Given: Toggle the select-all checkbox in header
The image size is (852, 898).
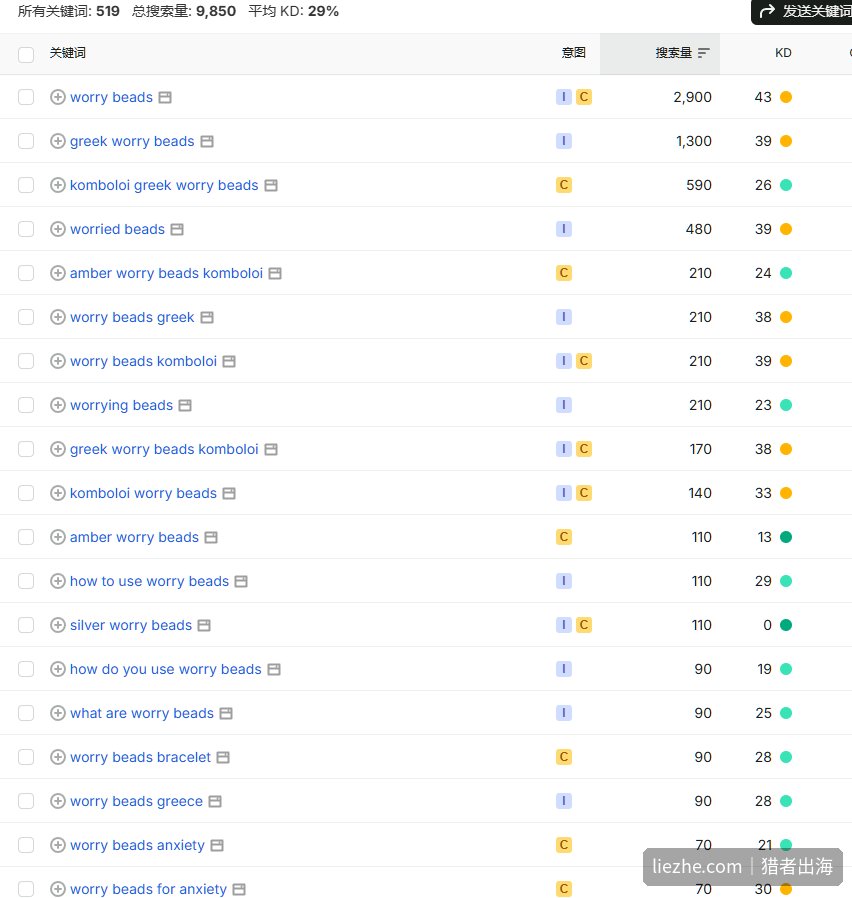Looking at the screenshot, I should 26,54.
